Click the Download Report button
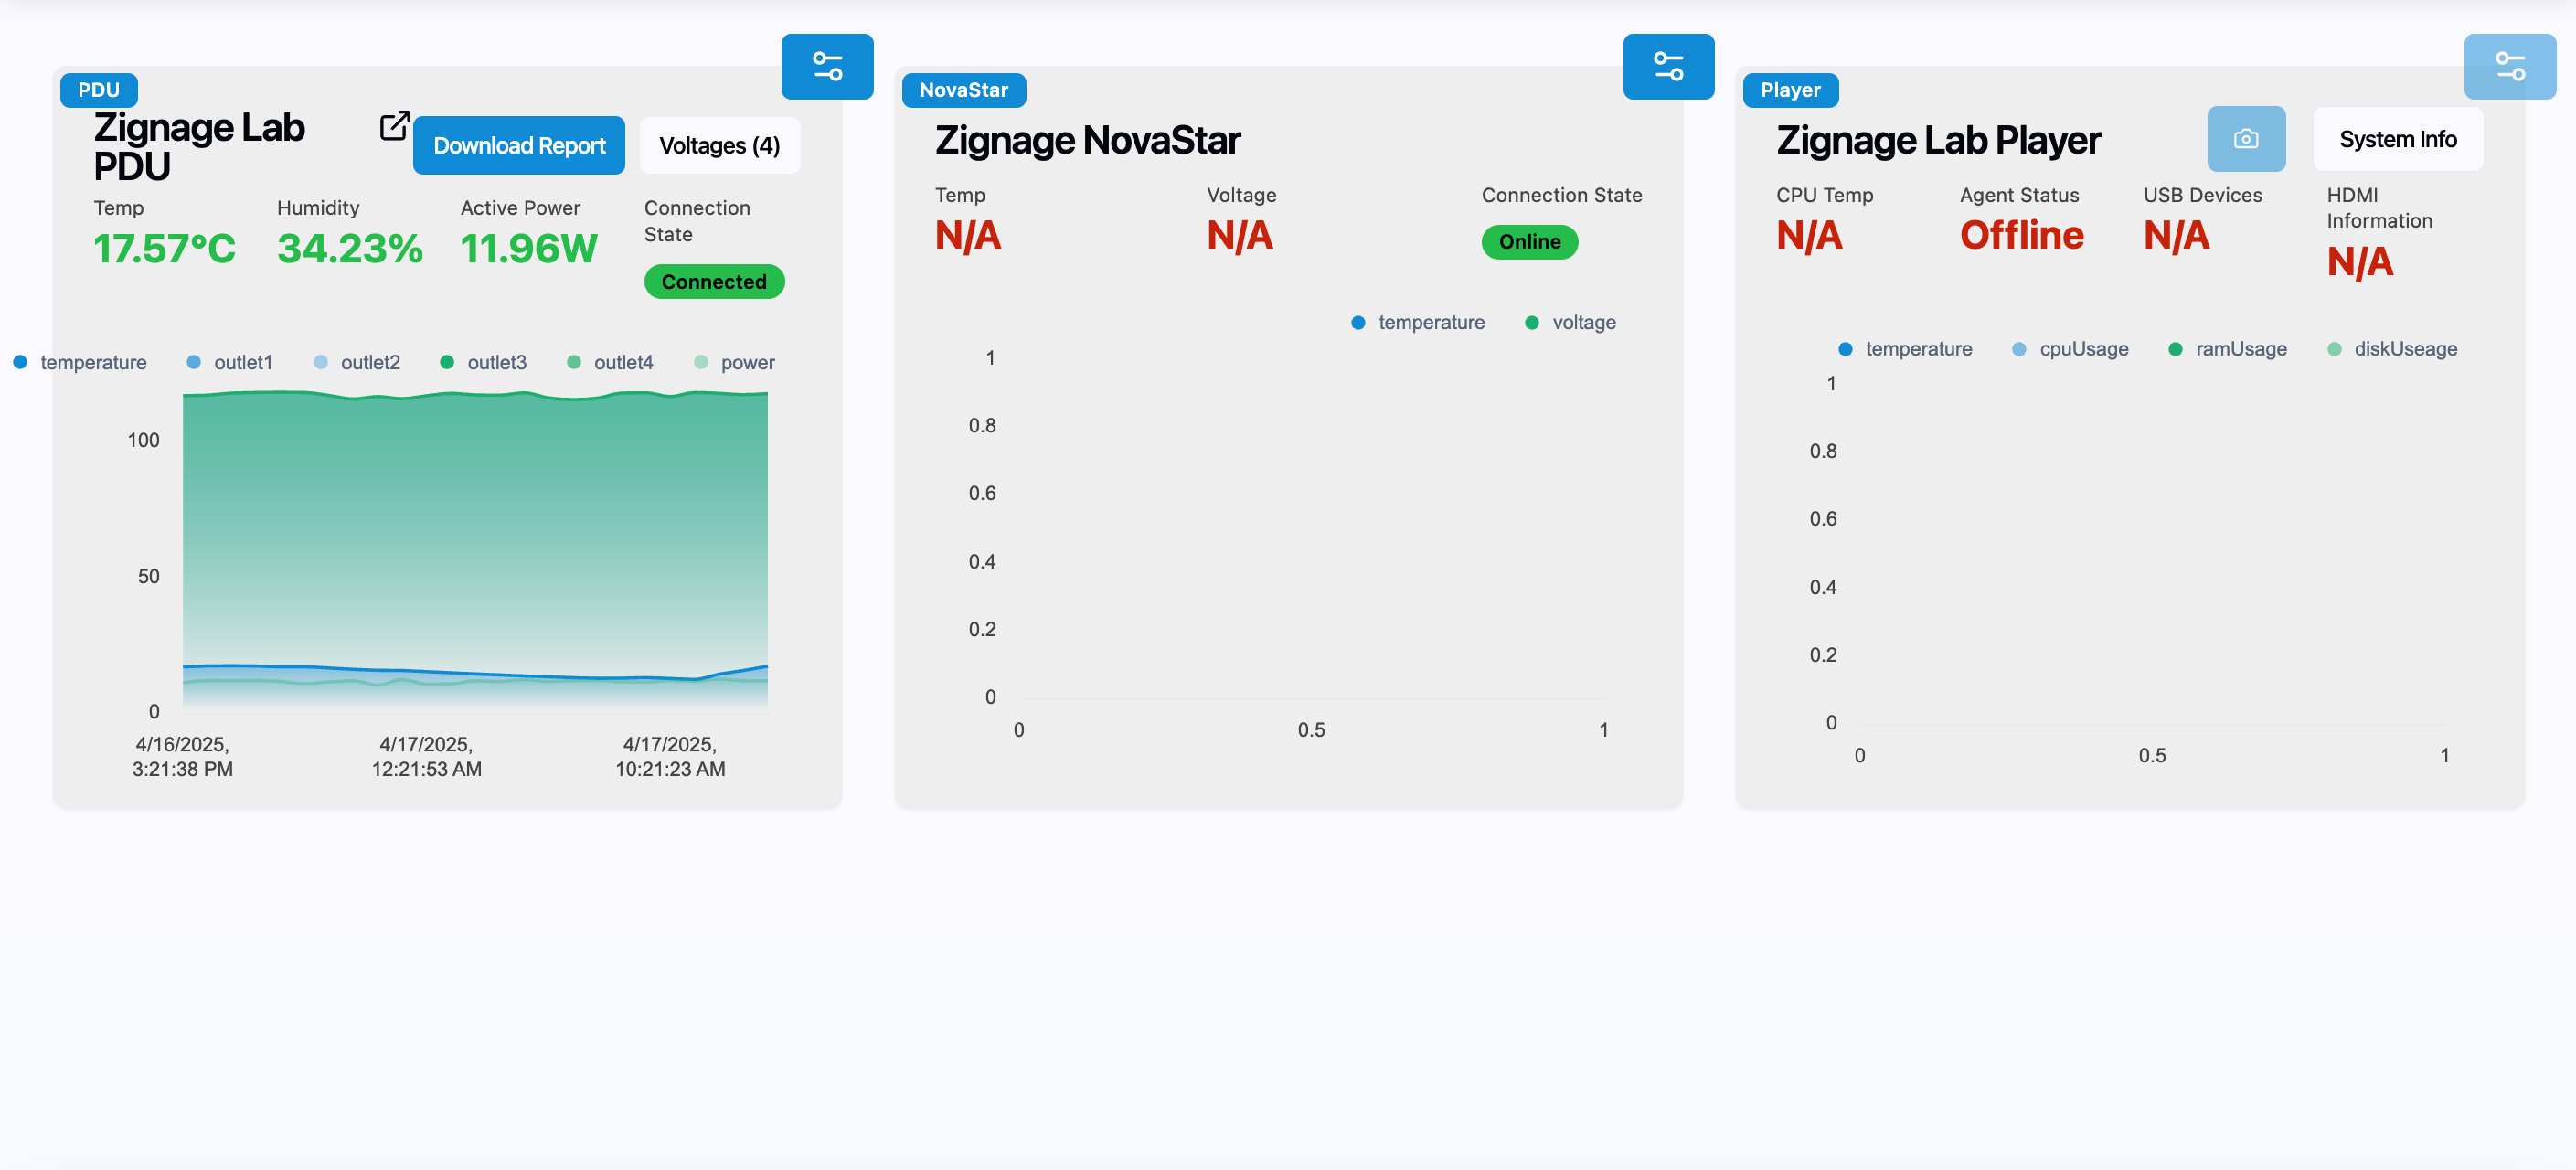Image resolution: width=2576 pixels, height=1170 pixels. pyautogui.click(x=519, y=146)
